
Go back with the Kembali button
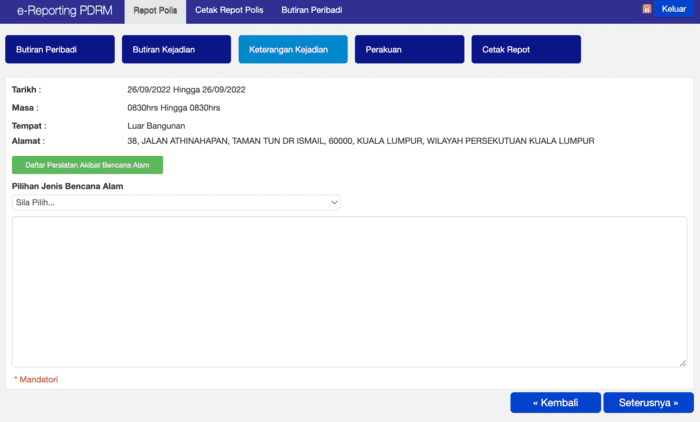[555, 402]
